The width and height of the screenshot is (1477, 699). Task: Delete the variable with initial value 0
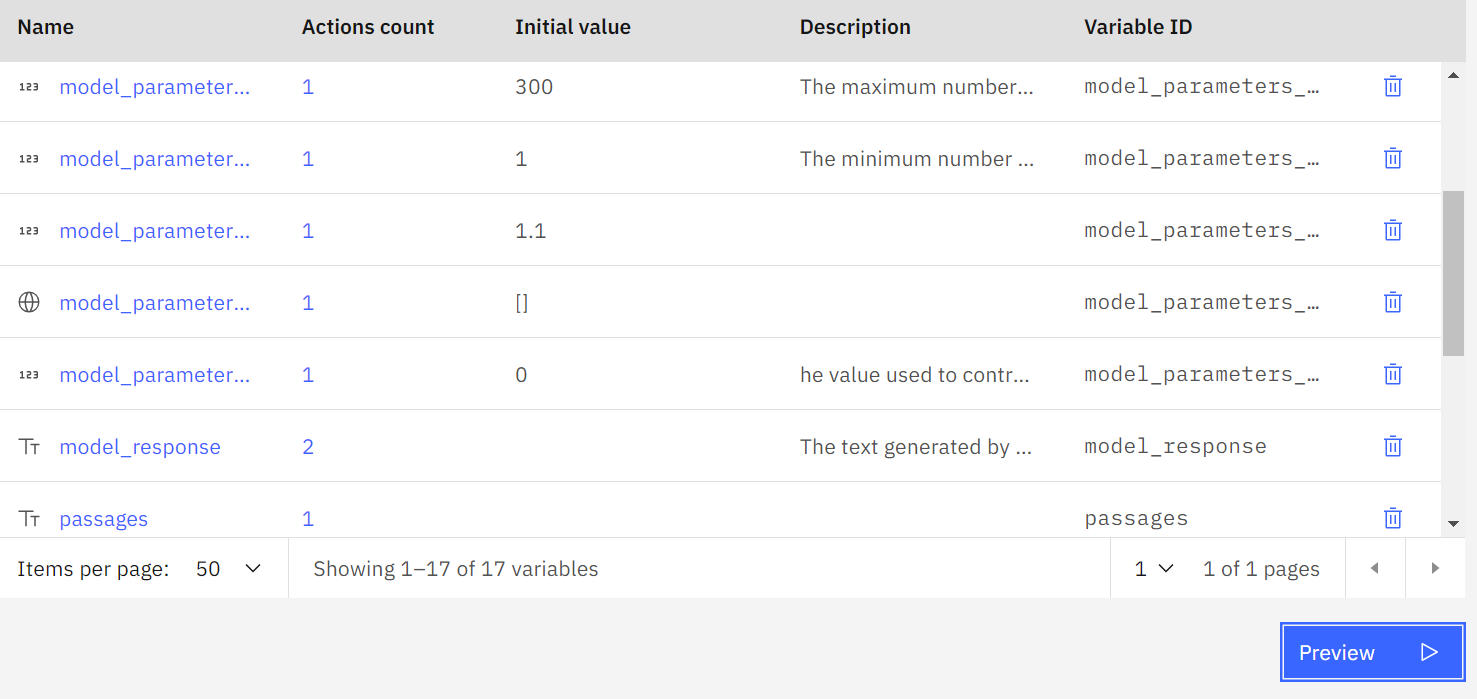pos(1392,375)
